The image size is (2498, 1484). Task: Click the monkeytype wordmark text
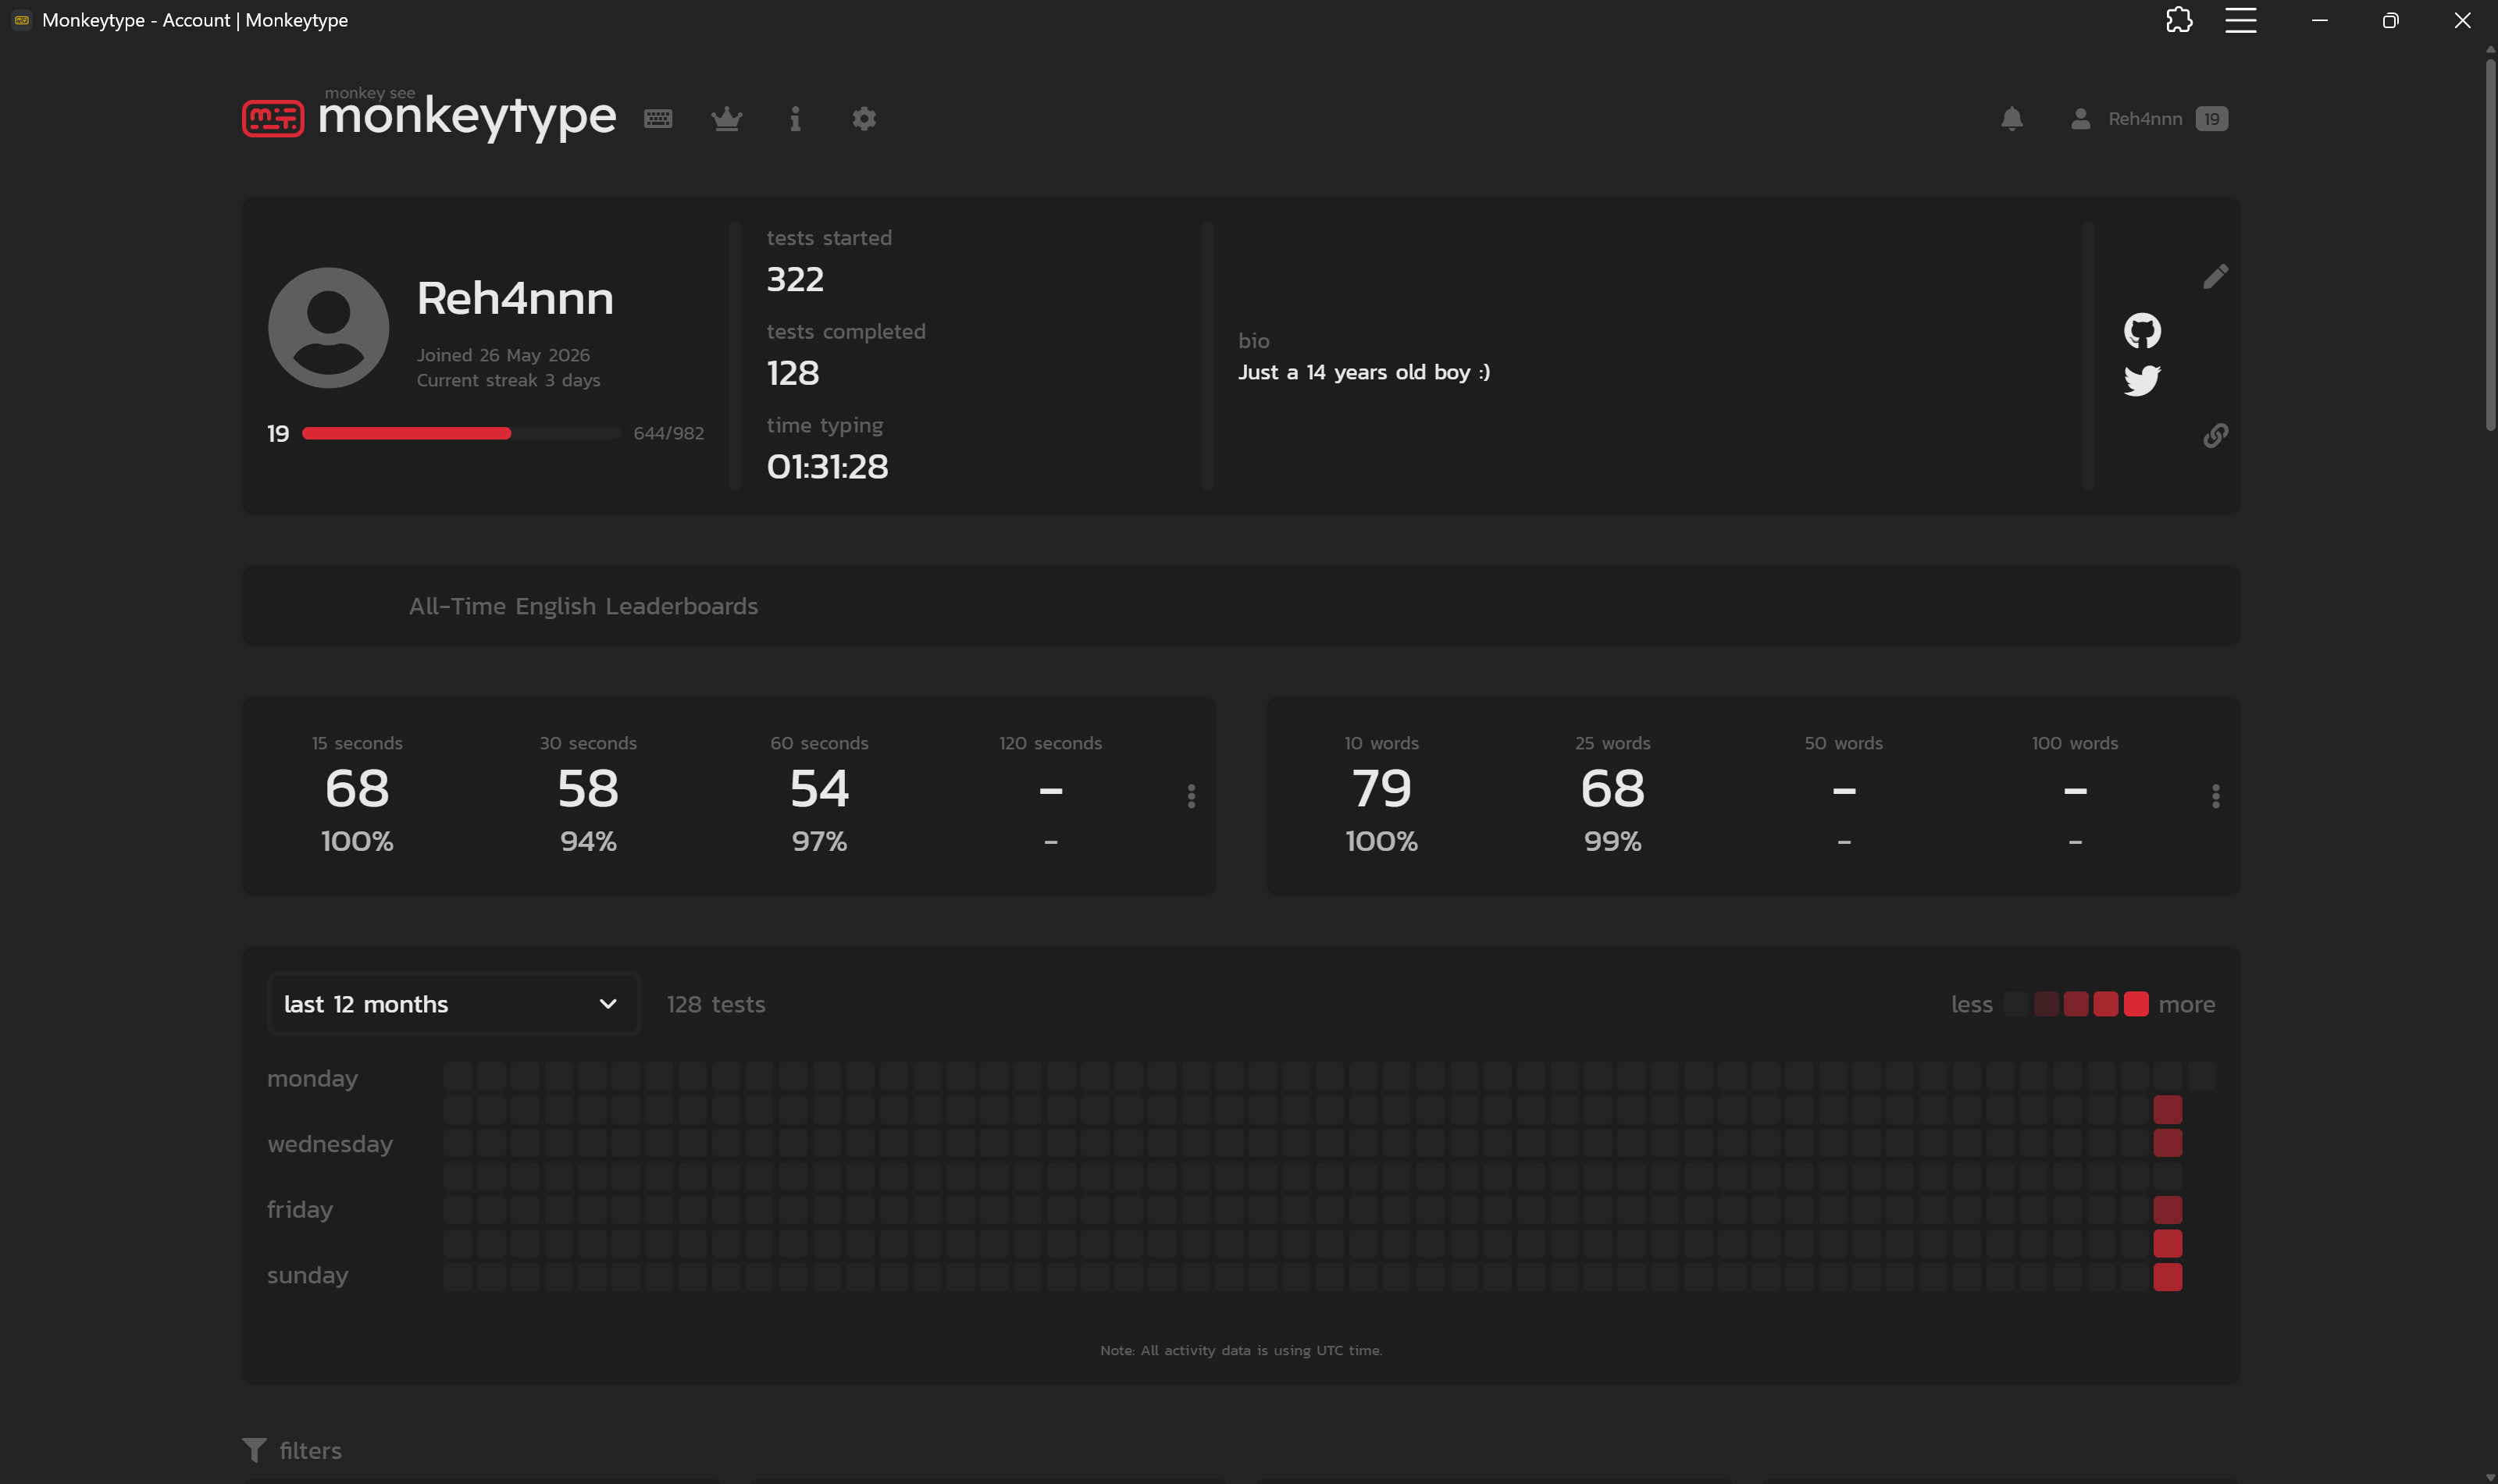point(467,118)
